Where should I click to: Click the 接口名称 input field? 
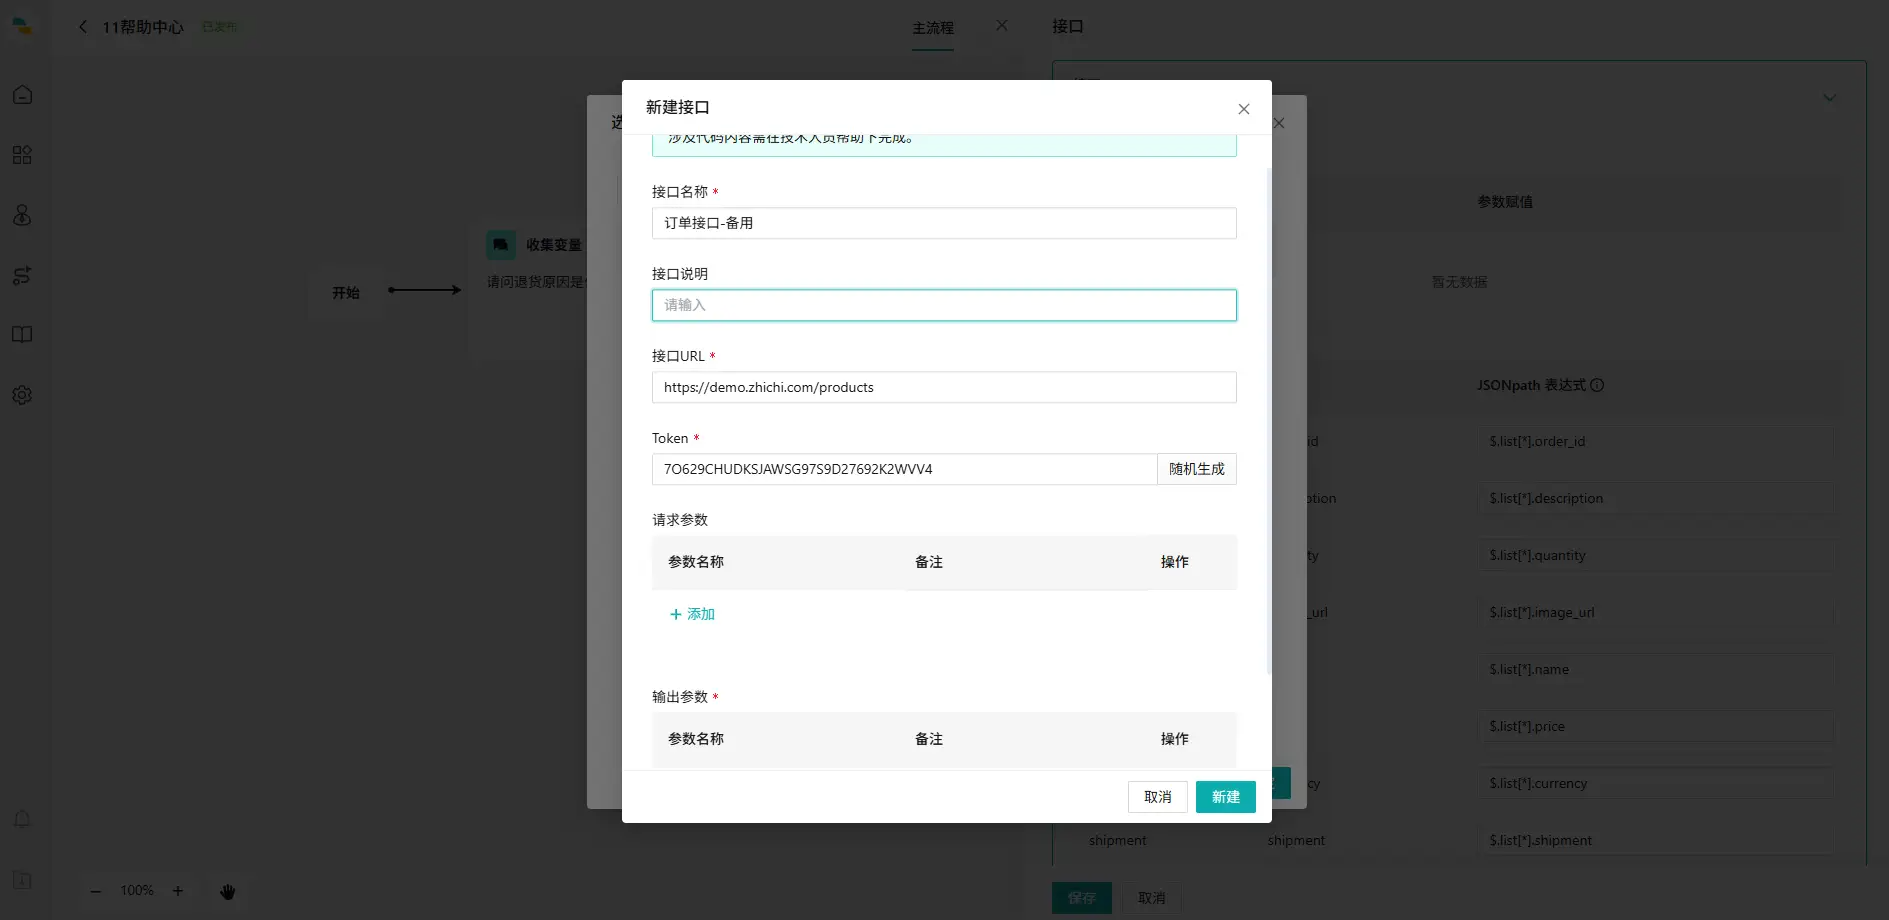(x=944, y=223)
